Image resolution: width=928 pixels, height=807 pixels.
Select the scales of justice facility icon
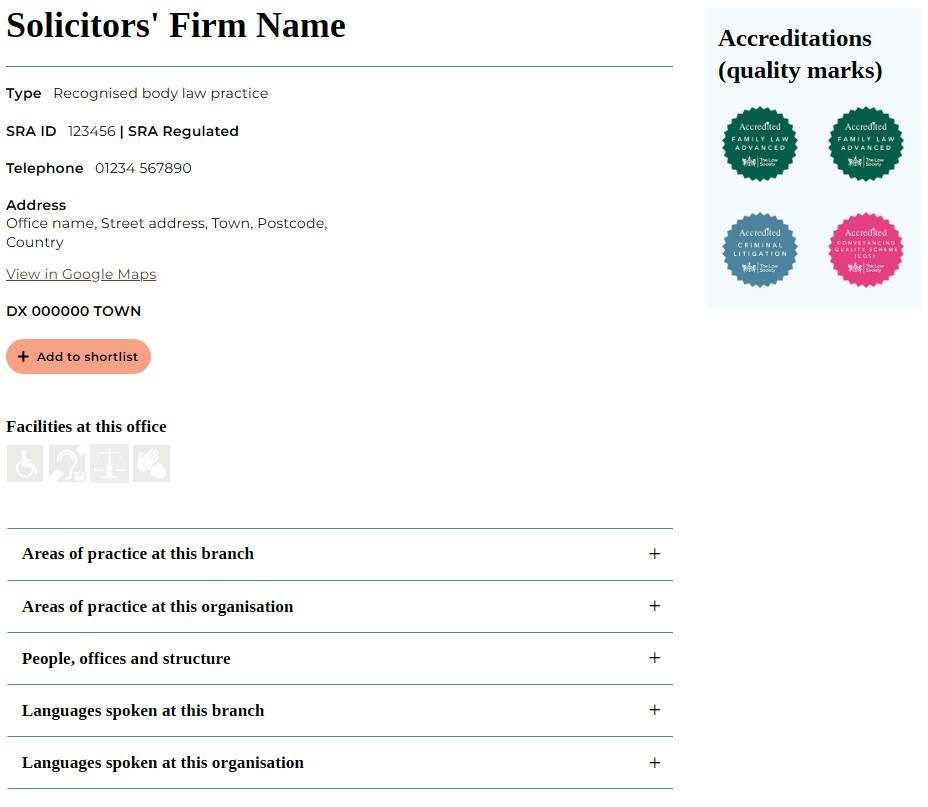109,463
